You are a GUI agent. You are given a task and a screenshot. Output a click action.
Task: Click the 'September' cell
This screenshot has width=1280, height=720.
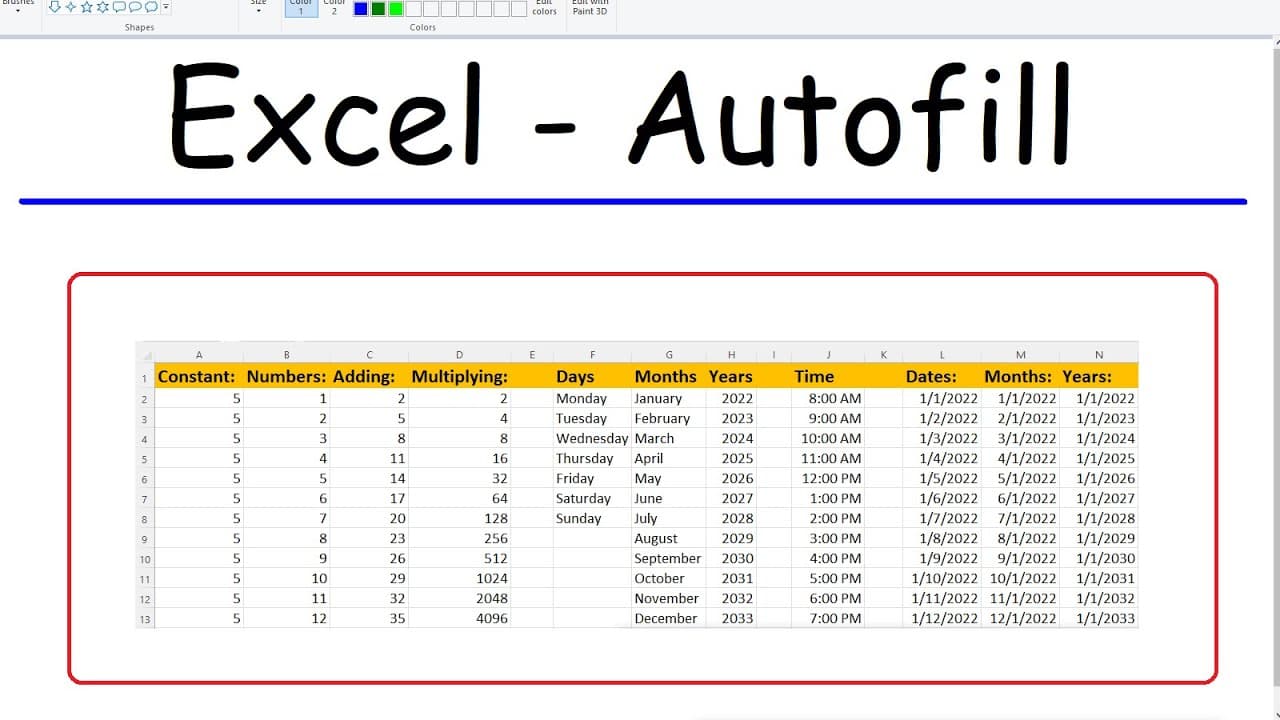(668, 558)
